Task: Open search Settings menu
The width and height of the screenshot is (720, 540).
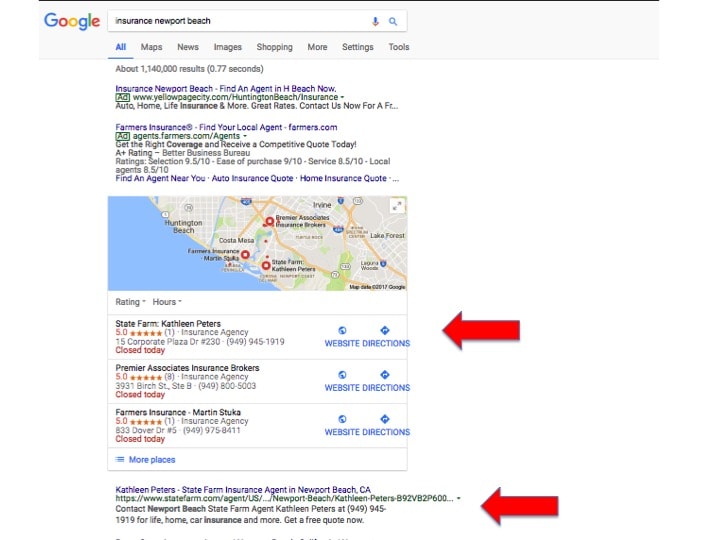Action: click(x=357, y=47)
